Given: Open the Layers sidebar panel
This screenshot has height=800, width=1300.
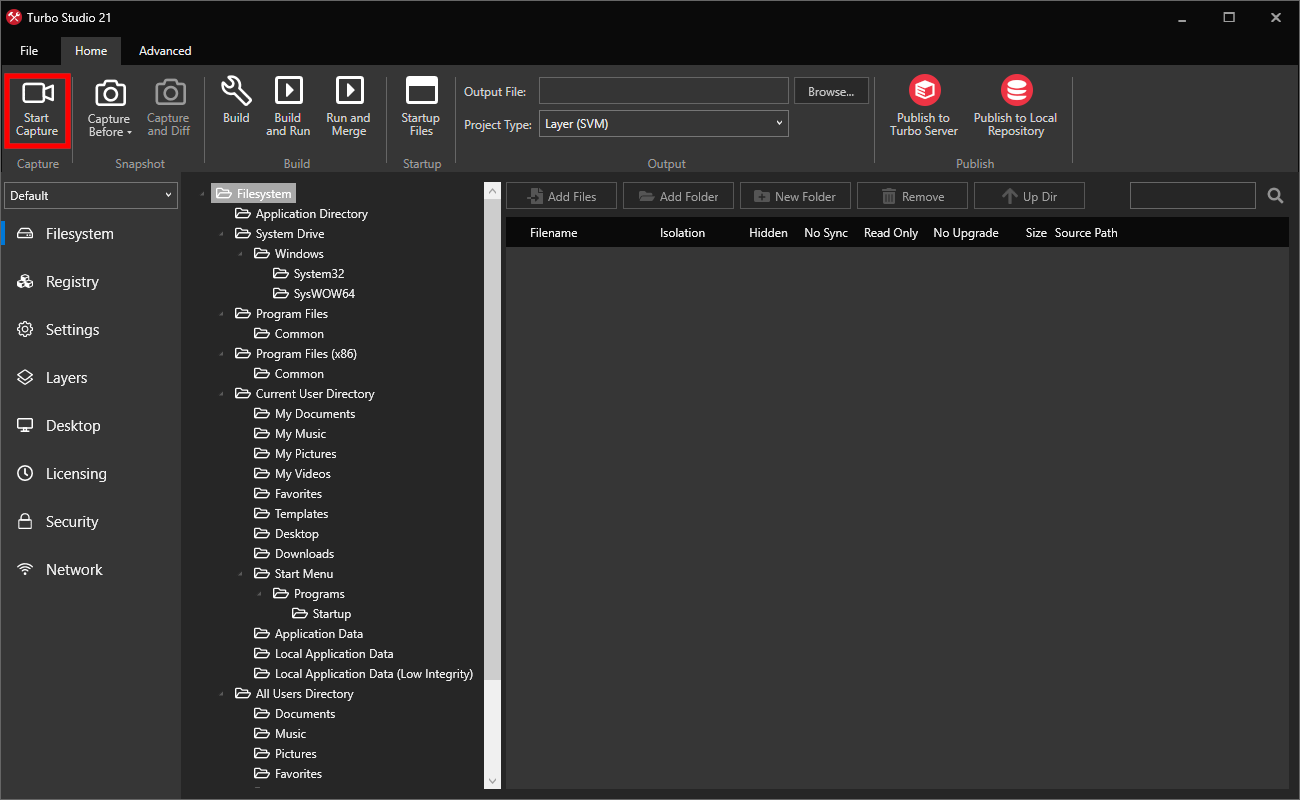Looking at the screenshot, I should (x=64, y=377).
